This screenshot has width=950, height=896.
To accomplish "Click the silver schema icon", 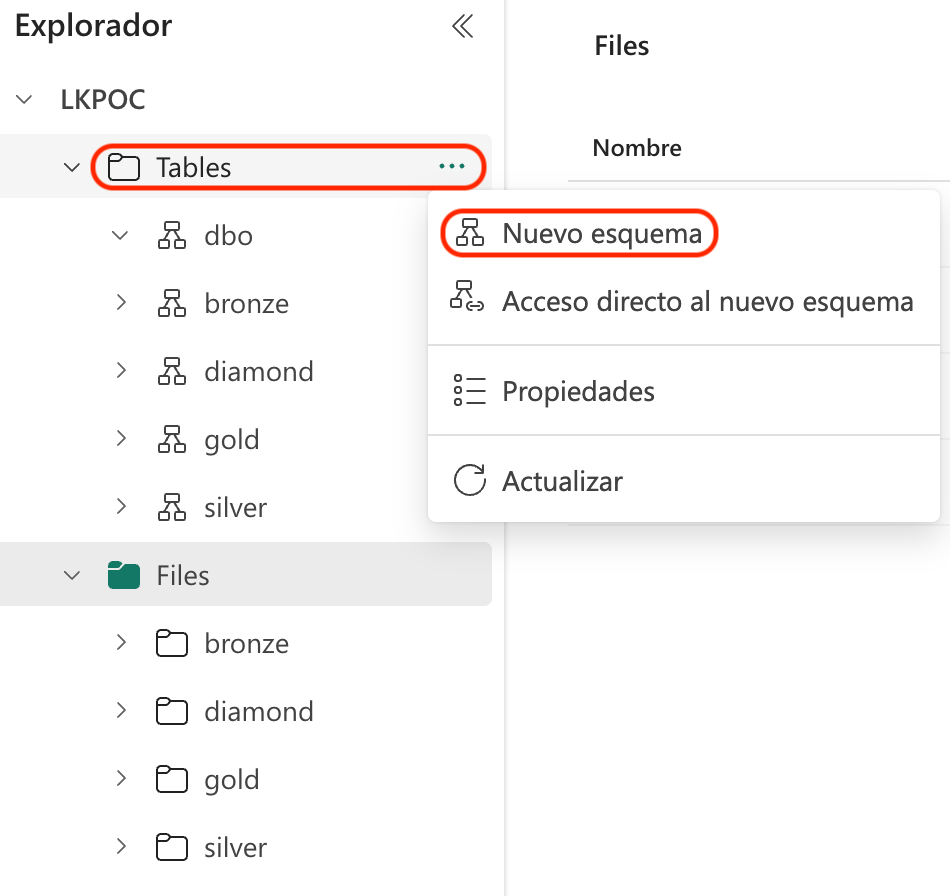I will 171,507.
